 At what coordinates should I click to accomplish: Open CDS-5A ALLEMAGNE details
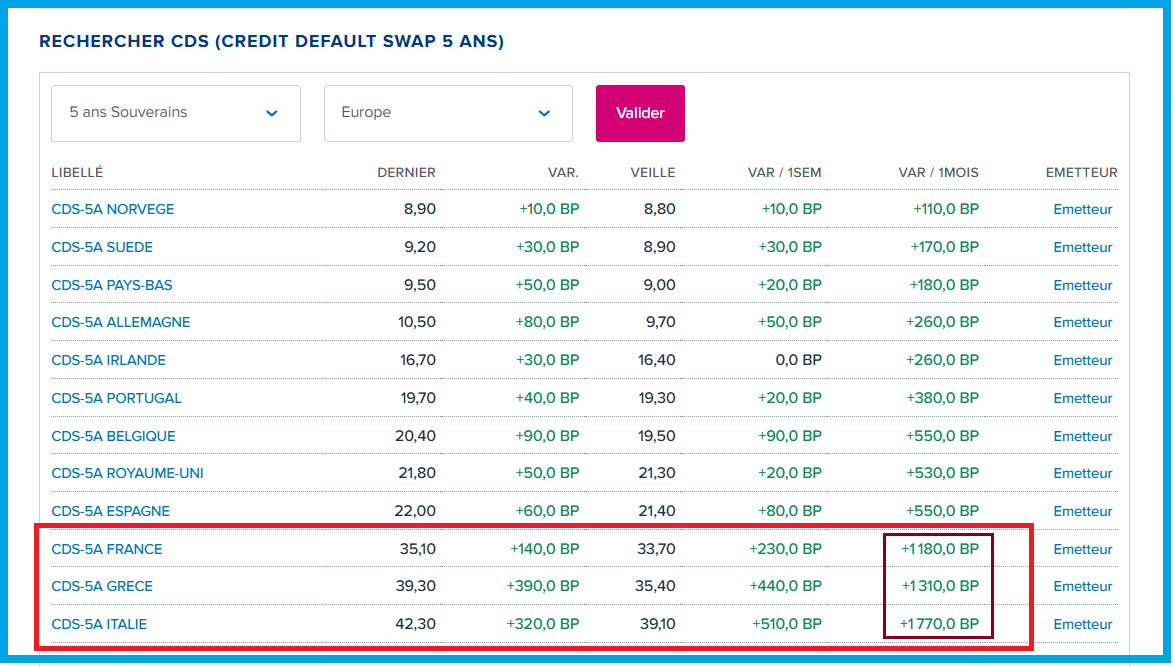click(x=121, y=323)
